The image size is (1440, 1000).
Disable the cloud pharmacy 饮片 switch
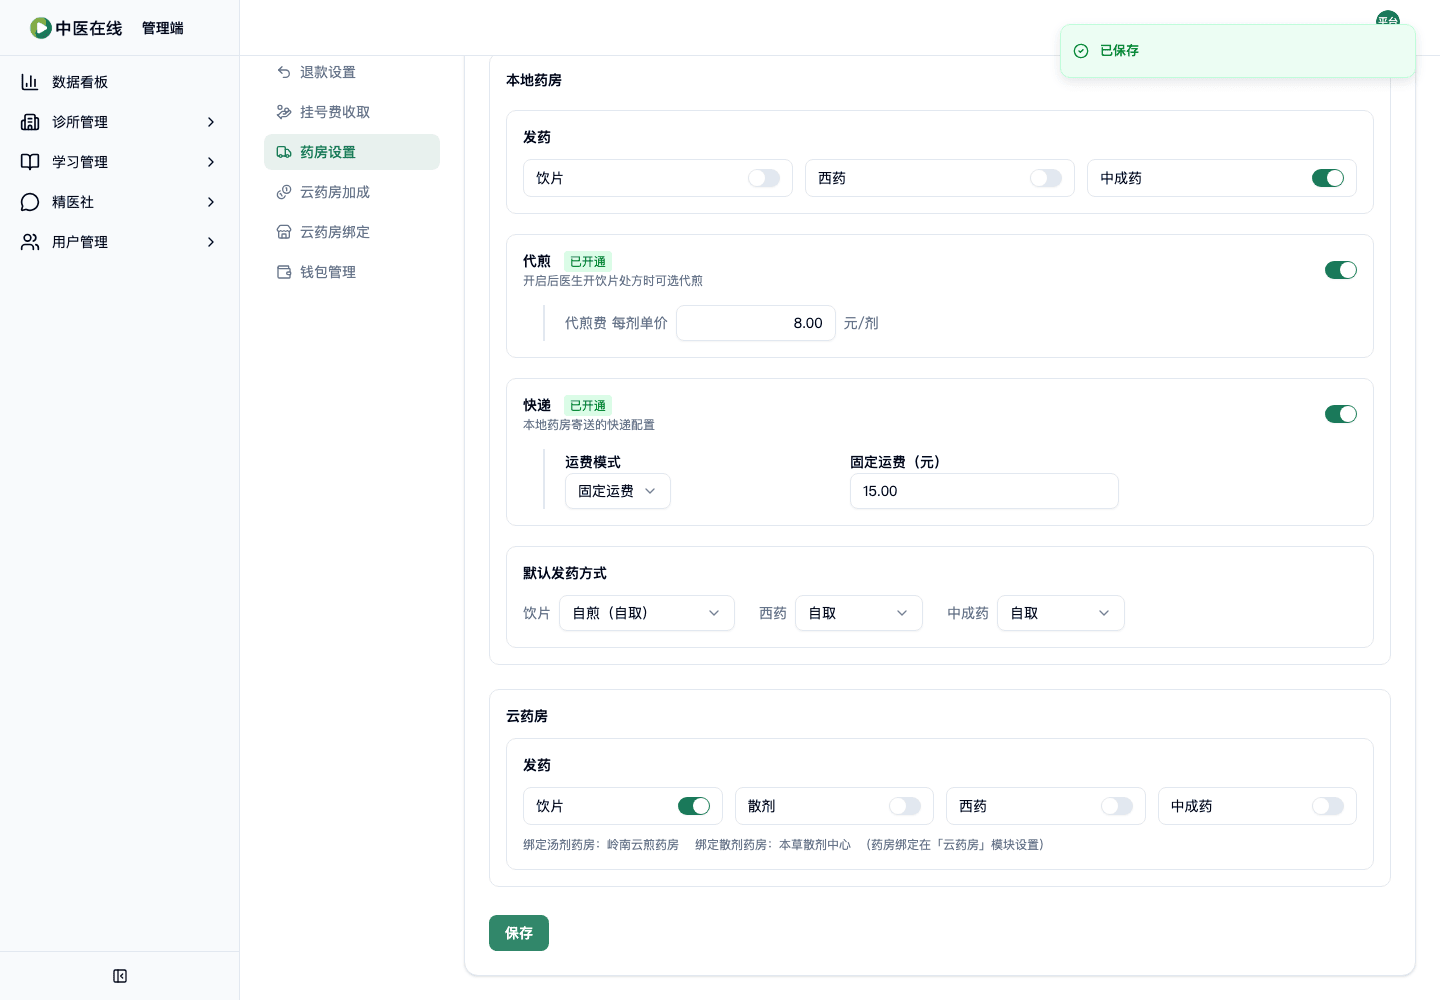694,806
